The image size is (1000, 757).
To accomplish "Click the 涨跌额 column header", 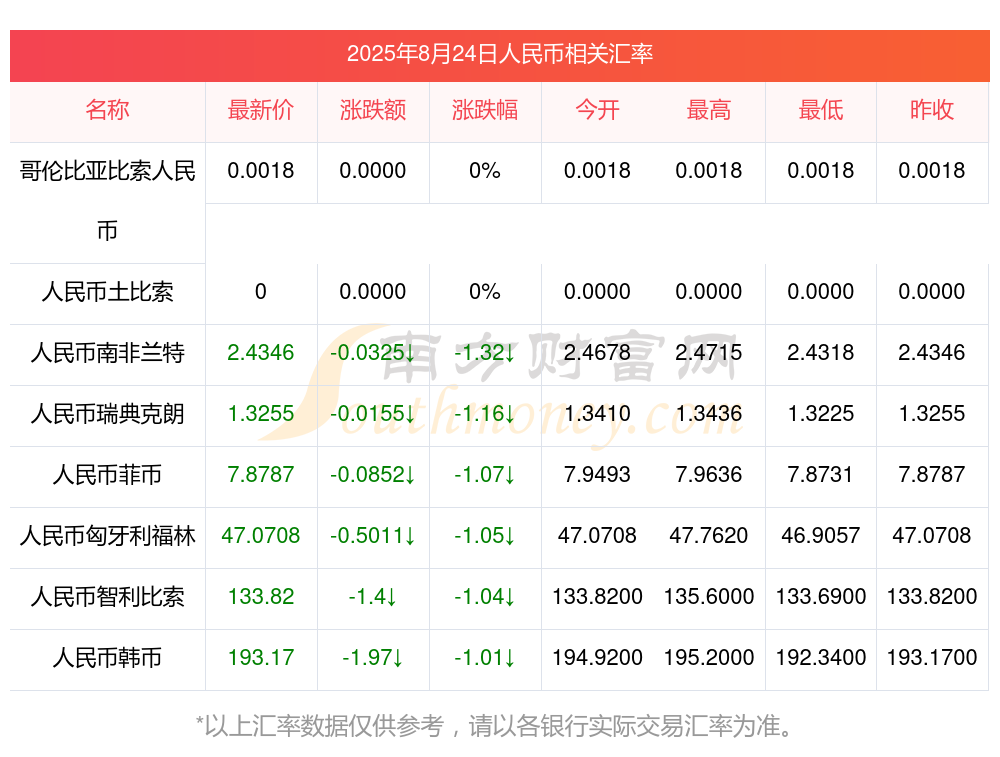I will tap(373, 110).
